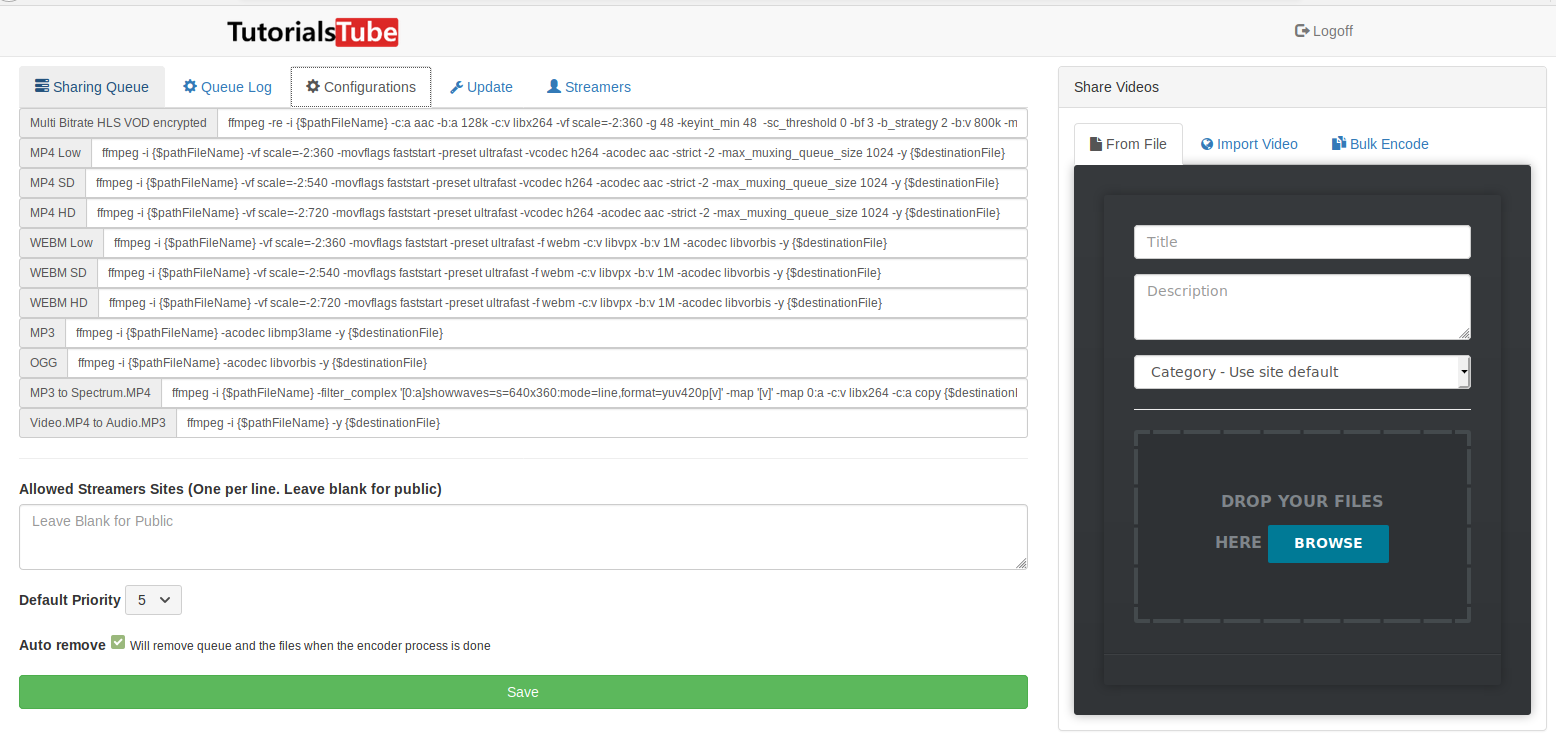
Task: Open the Category dropdown in Share Videos
Action: pos(1301,371)
